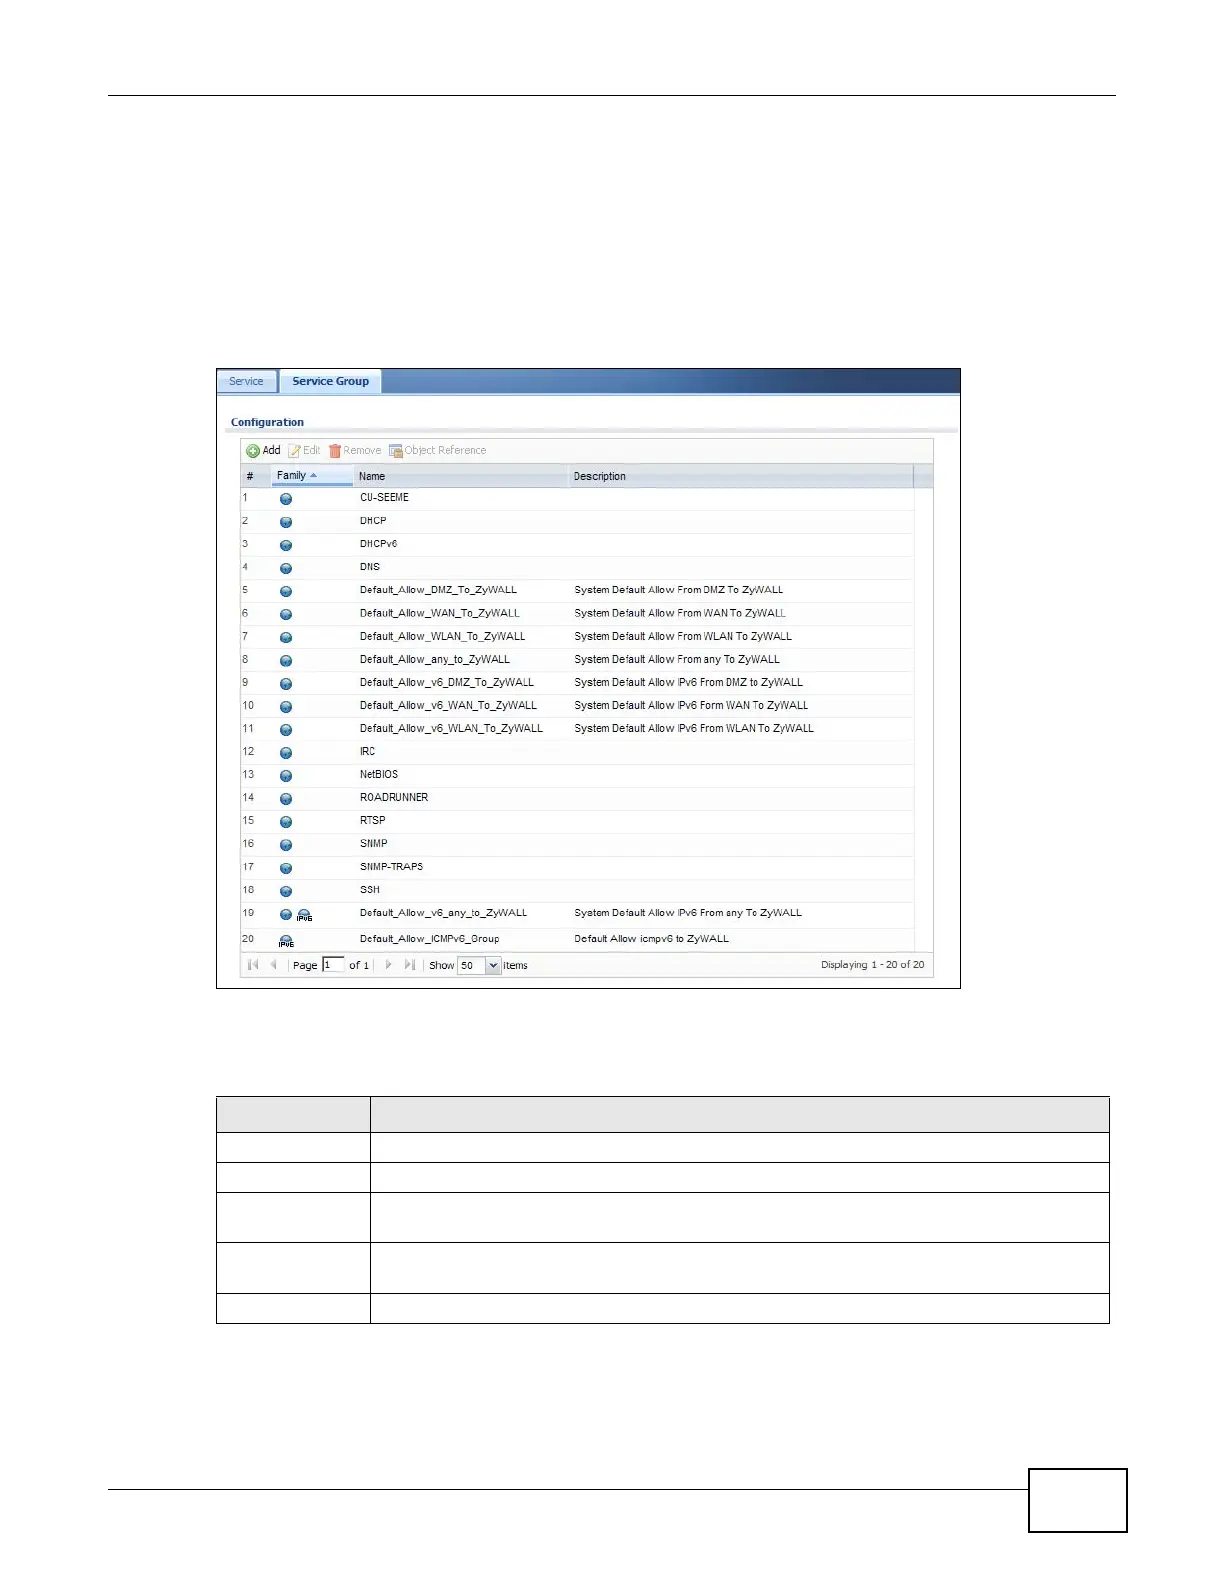Click Default_Allow_ICMPv6_Group name
Viewport: 1224px width, 1584px height.
point(430,939)
